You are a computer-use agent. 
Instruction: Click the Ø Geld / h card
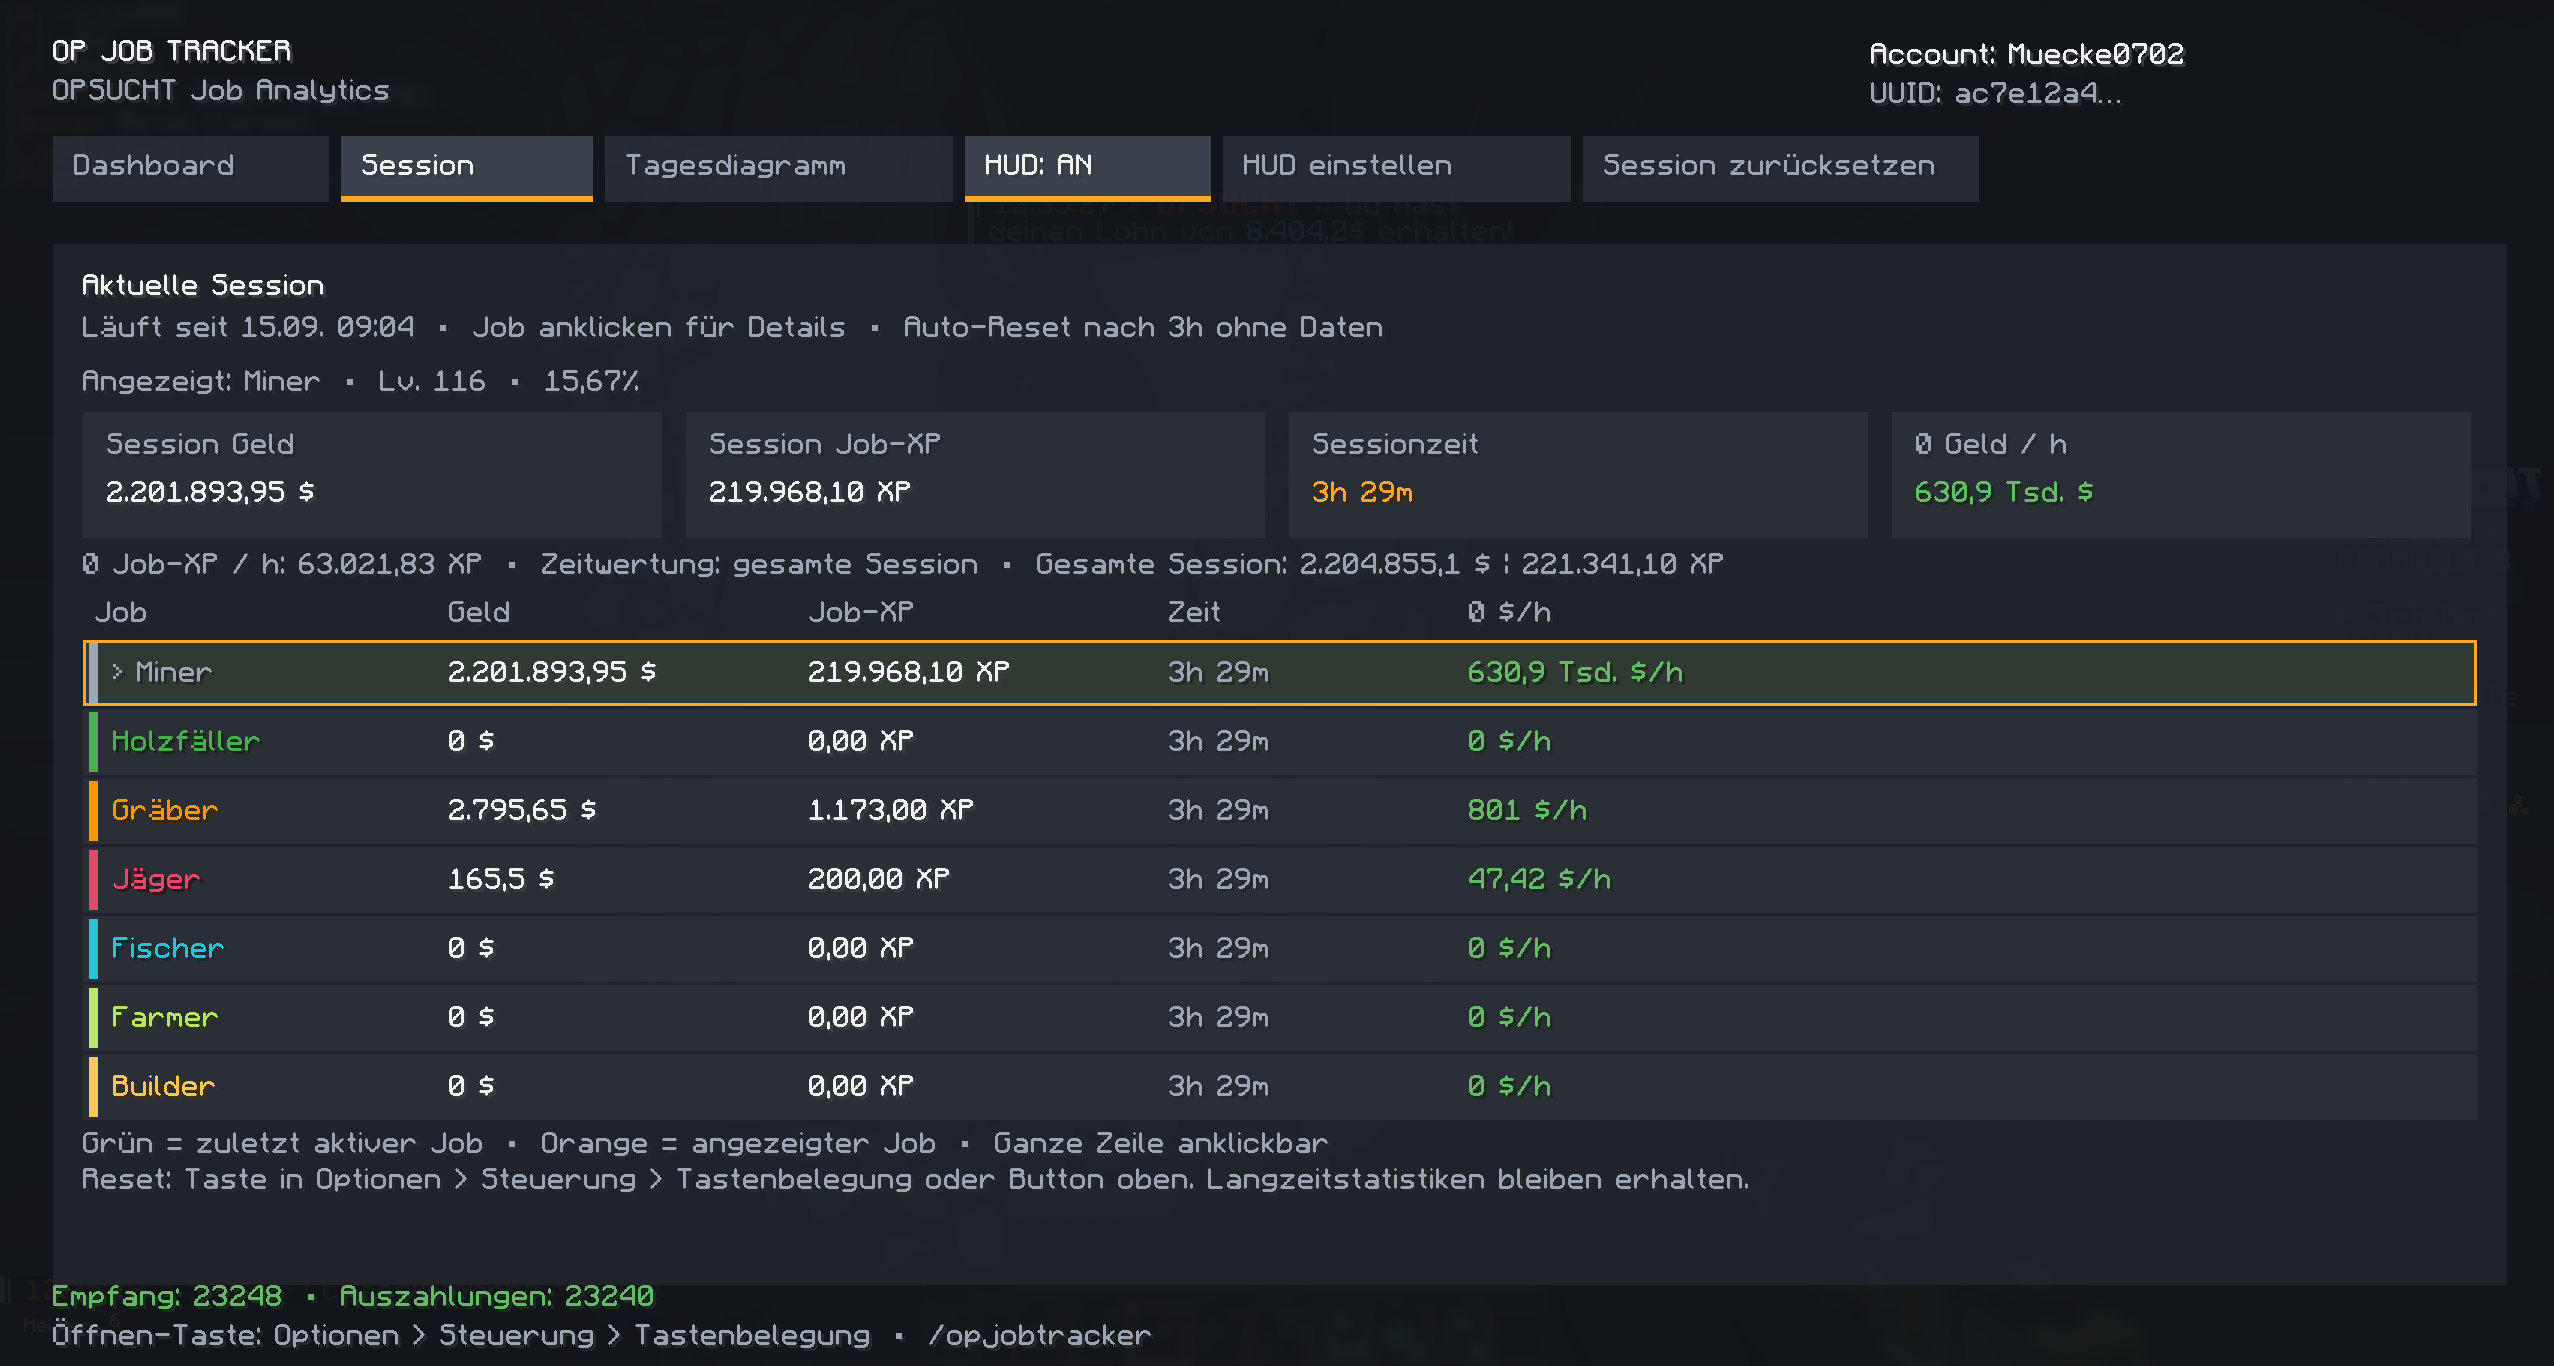click(x=2181, y=475)
